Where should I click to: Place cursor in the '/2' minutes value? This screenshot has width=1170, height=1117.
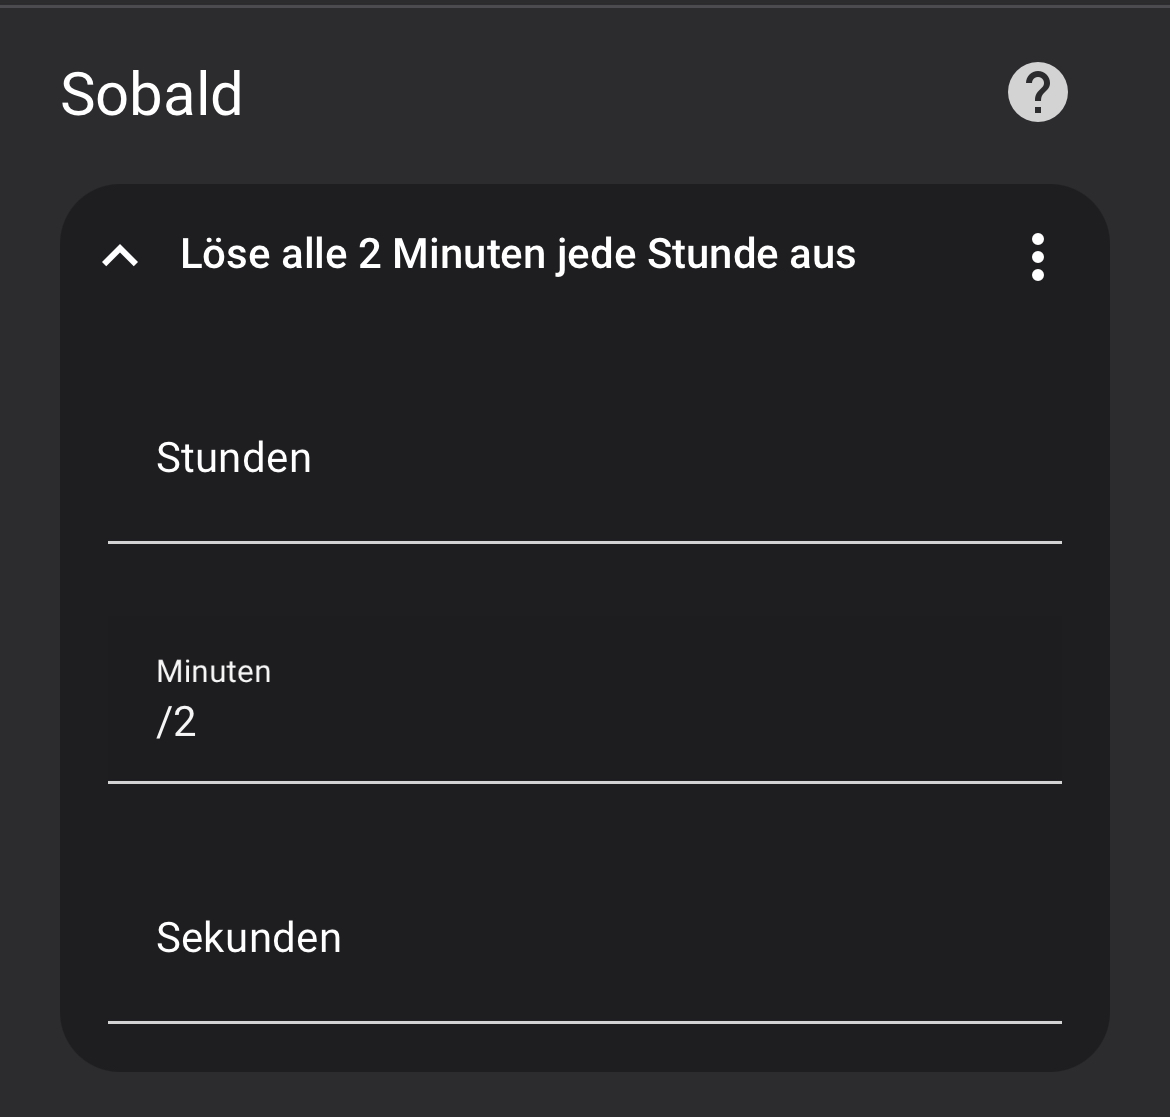176,722
